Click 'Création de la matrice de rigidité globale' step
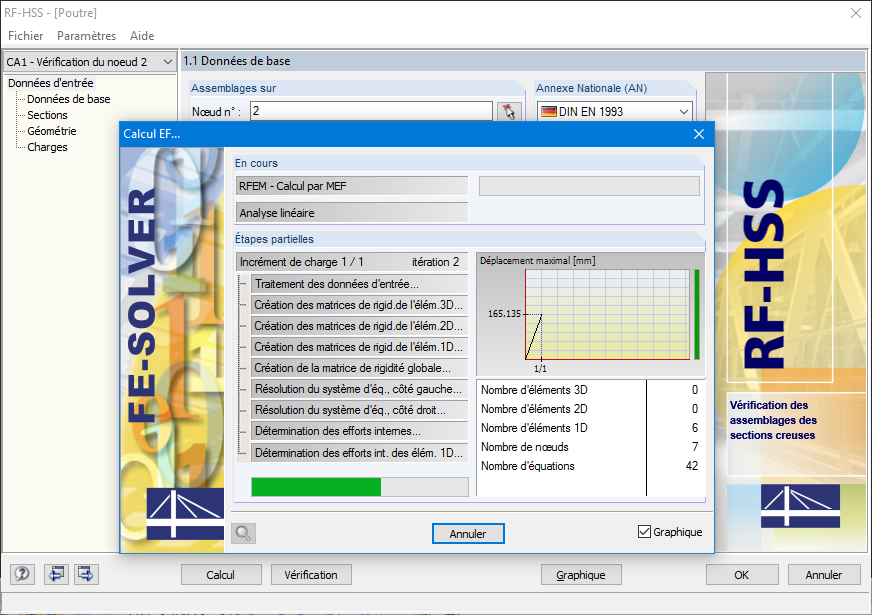Screen dimensions: 872x615 point(359,368)
